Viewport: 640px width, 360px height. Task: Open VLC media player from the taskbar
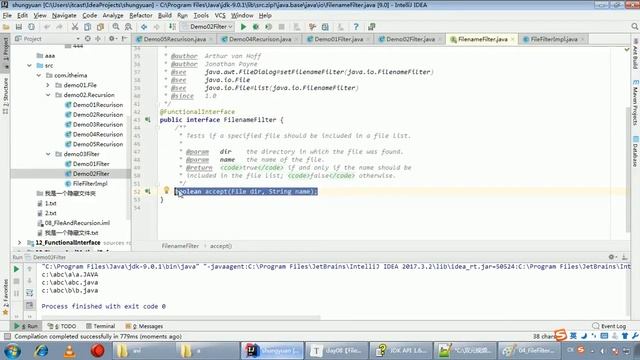pos(69,351)
